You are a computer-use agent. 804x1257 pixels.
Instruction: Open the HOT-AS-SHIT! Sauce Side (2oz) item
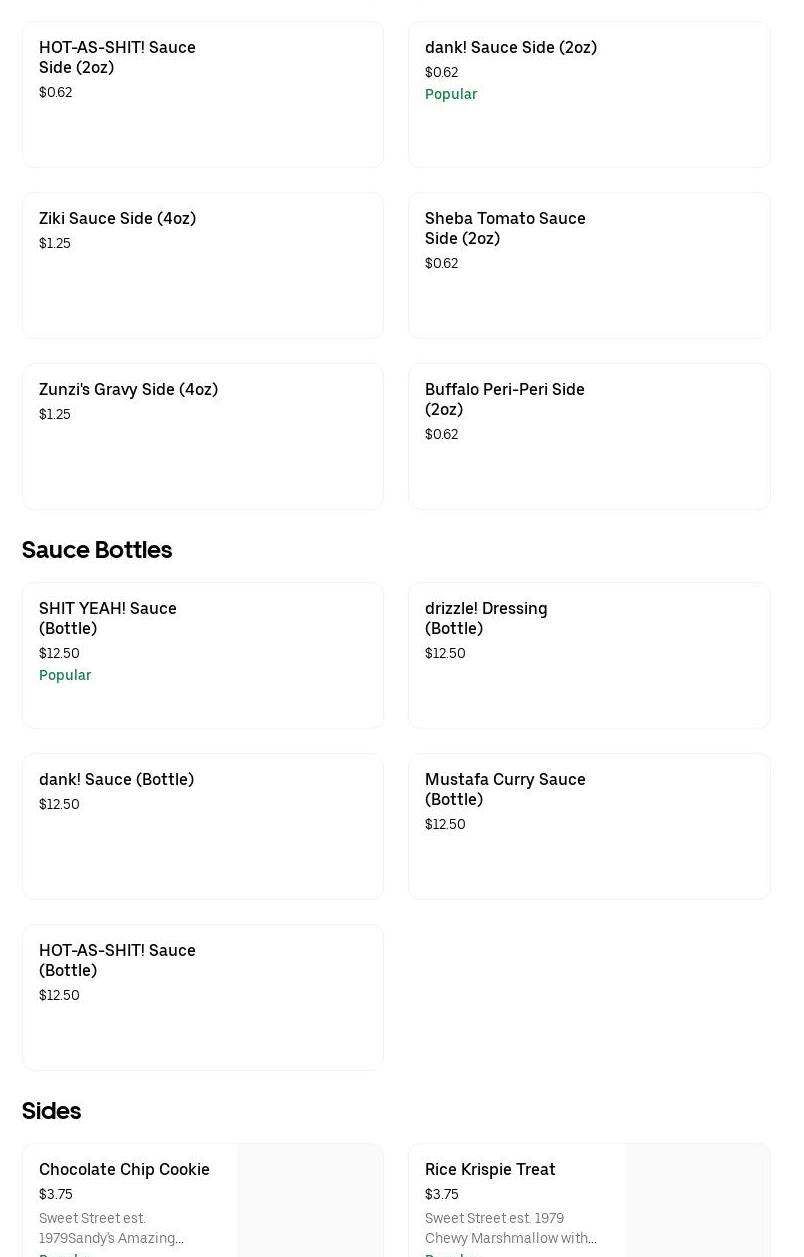point(202,94)
